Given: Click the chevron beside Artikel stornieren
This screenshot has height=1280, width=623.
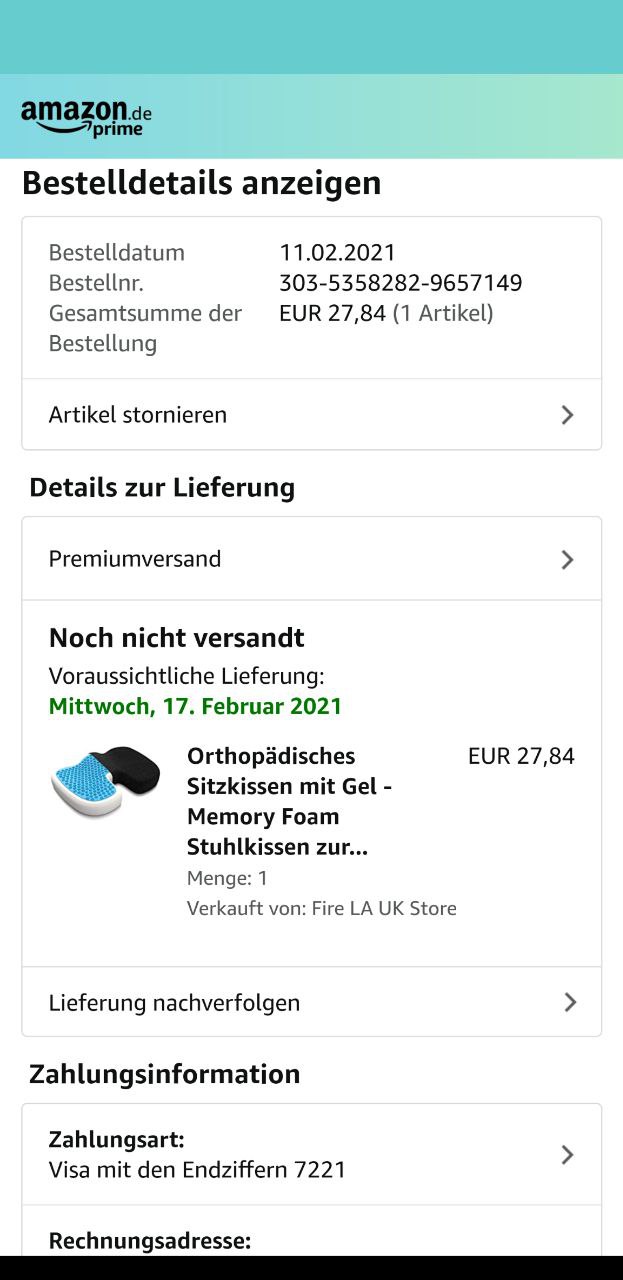Looking at the screenshot, I should coord(567,415).
